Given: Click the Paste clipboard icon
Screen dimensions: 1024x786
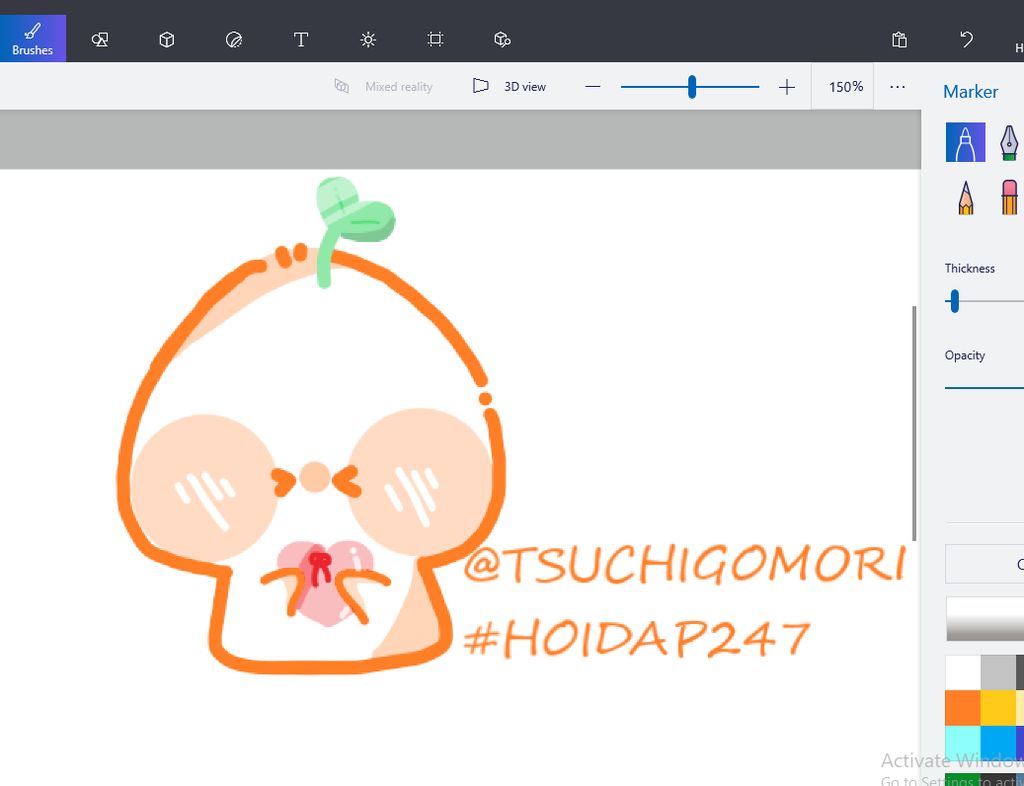Looking at the screenshot, I should 899,39.
